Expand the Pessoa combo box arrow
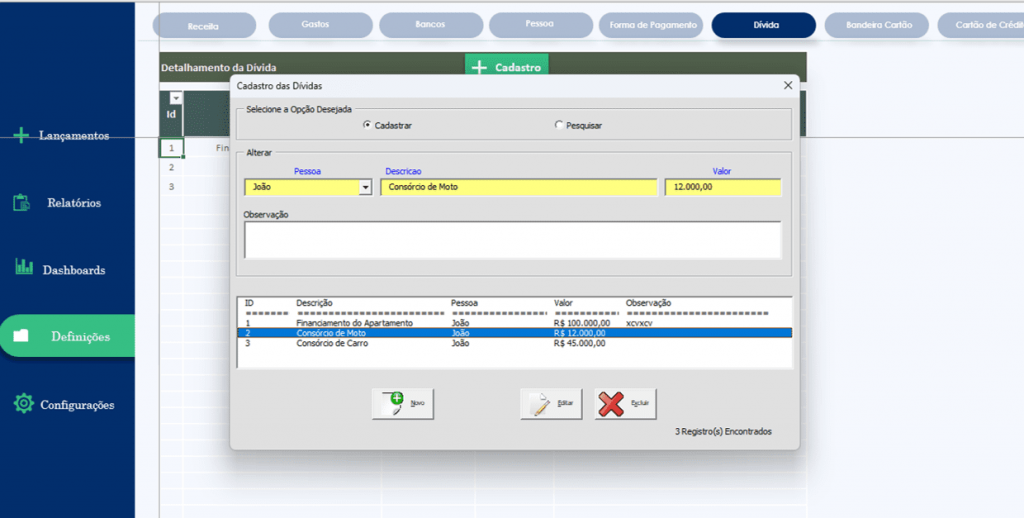 point(365,187)
